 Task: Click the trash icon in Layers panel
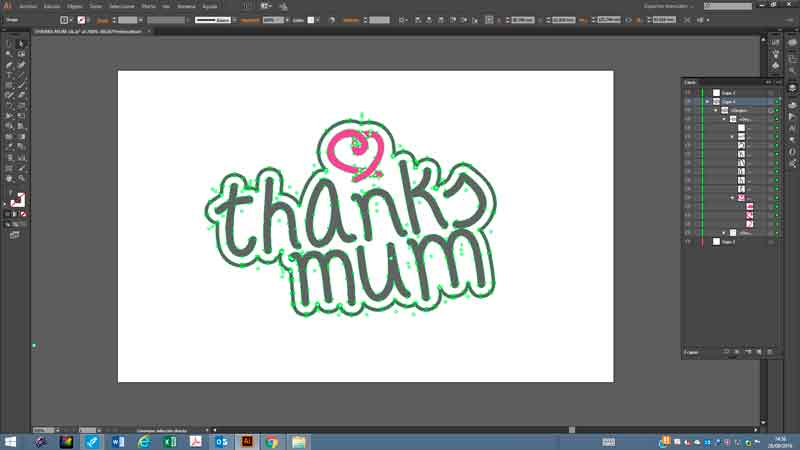(x=772, y=352)
